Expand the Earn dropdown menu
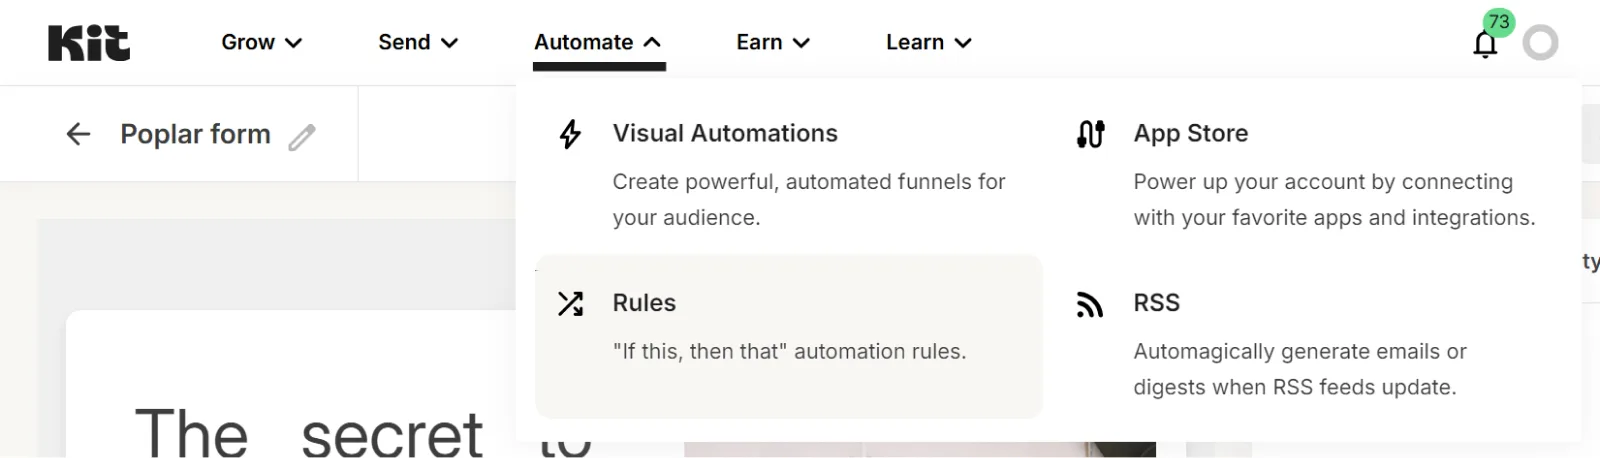This screenshot has height=458, width=1600. 772,42
